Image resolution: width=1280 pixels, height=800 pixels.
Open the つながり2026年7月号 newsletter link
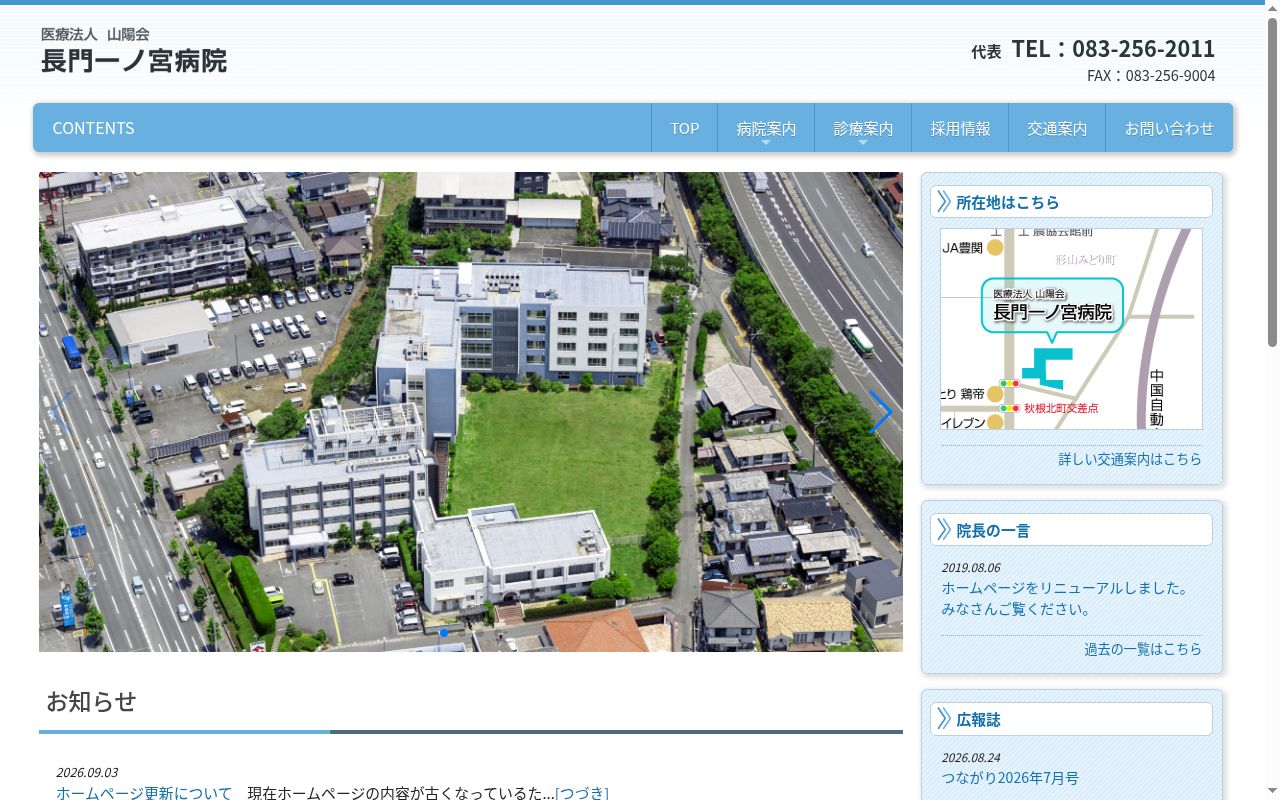tap(1010, 778)
